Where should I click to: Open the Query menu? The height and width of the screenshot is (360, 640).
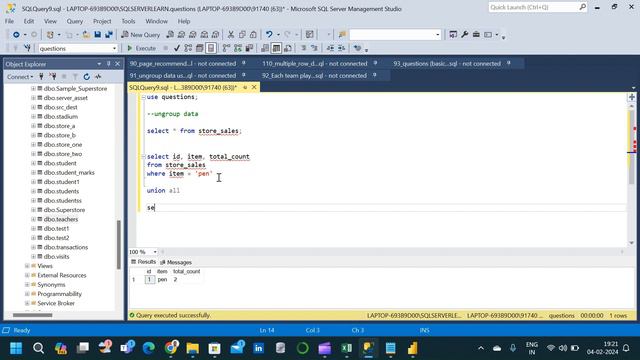tap(75, 21)
